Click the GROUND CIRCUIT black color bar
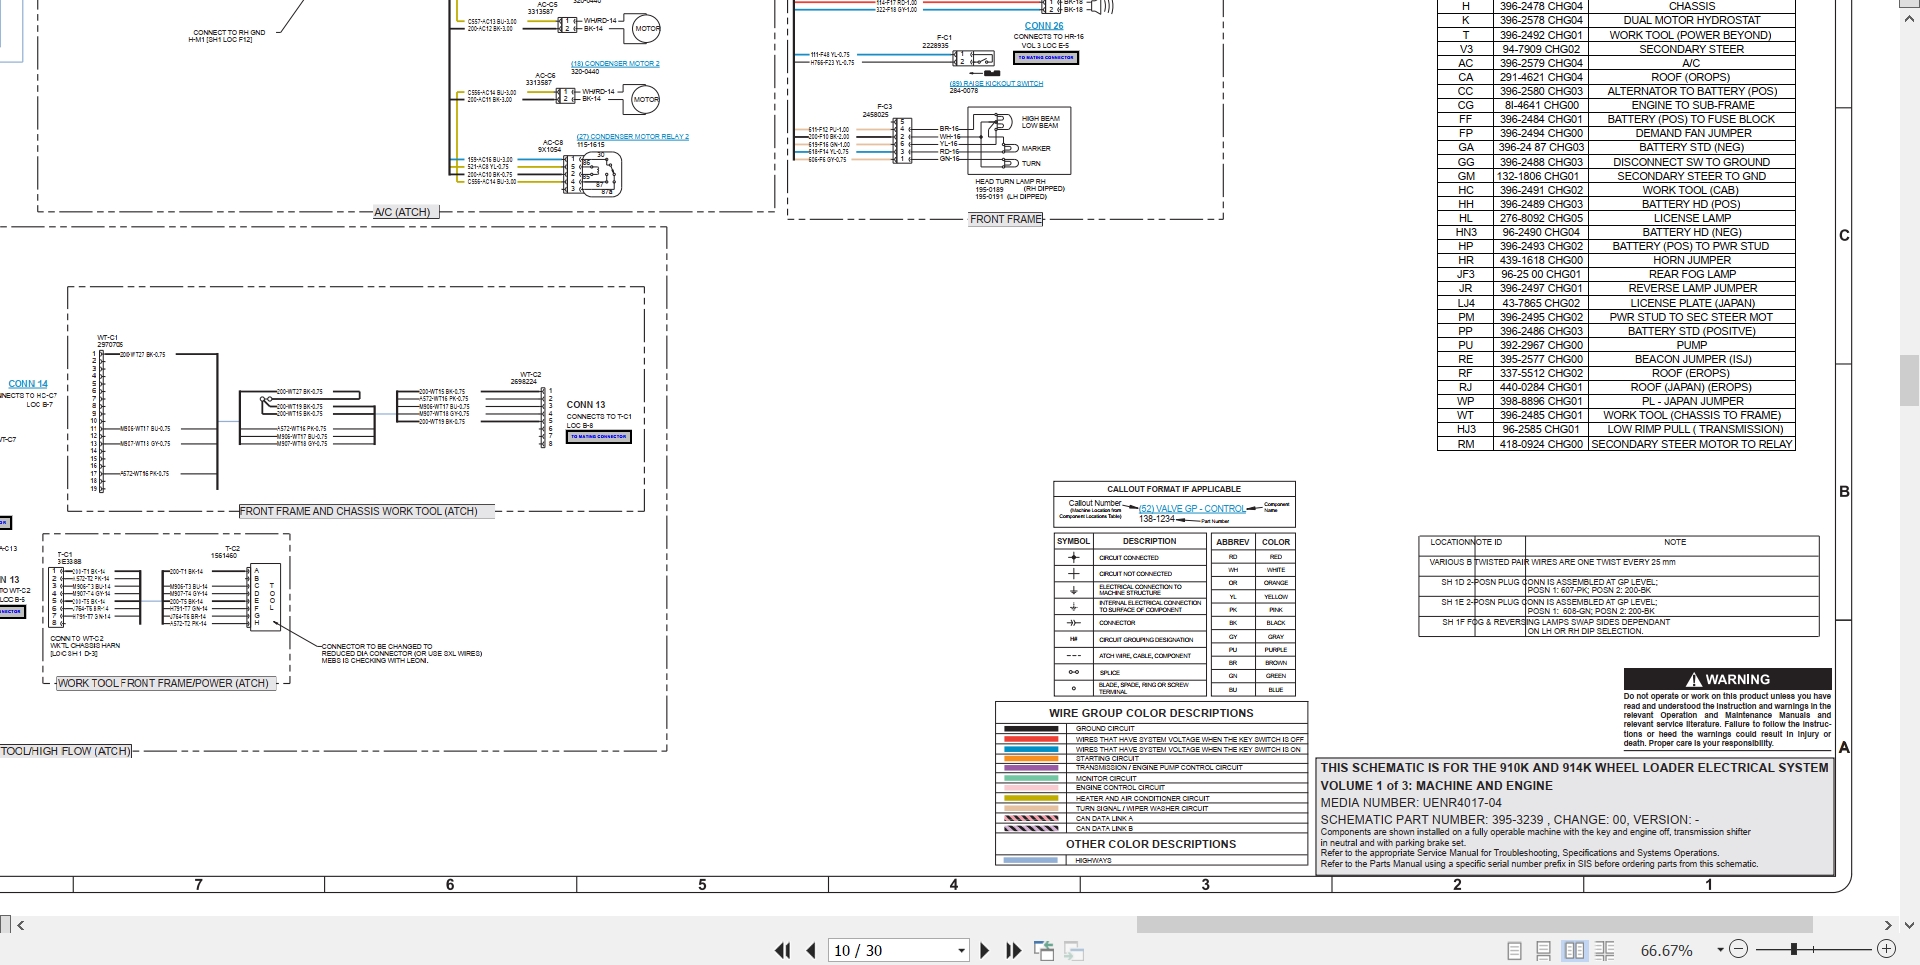Viewport: 1920px width, 965px height. [x=1030, y=729]
